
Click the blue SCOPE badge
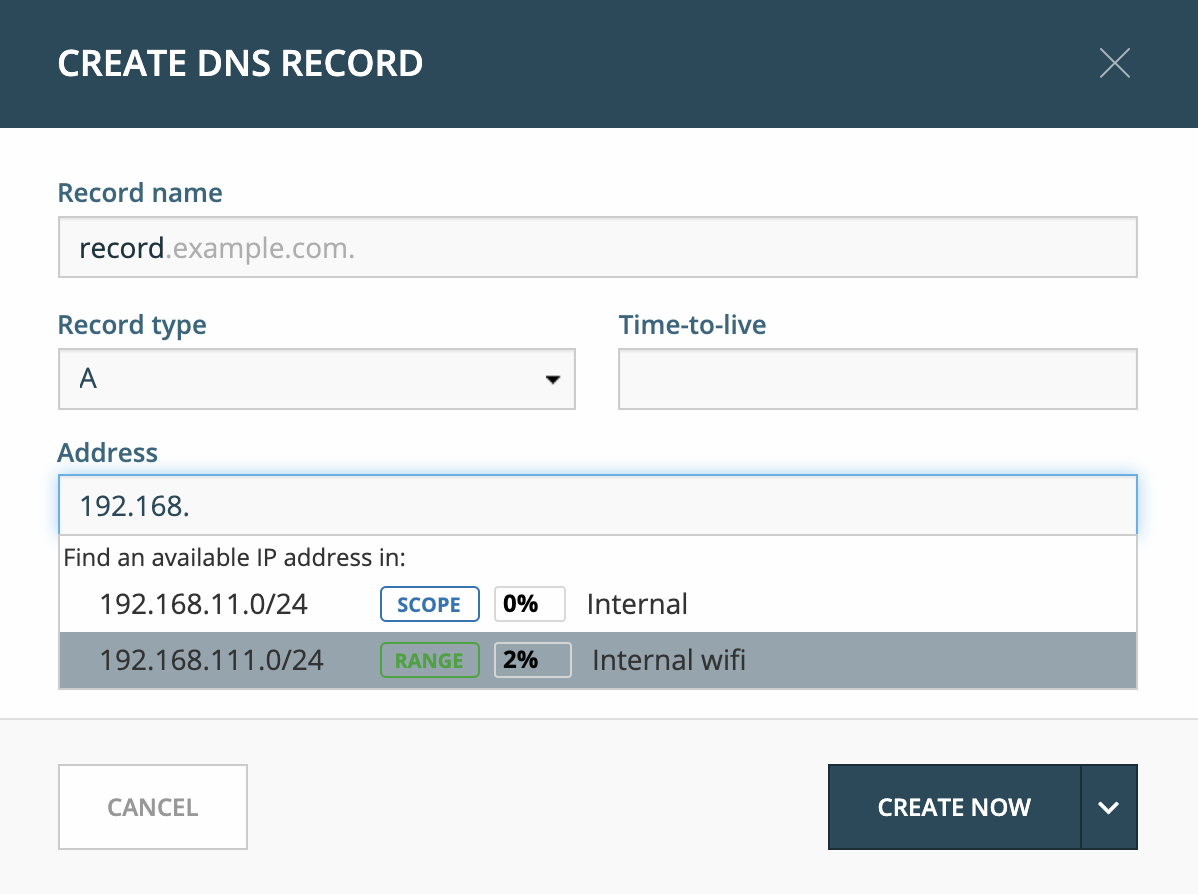(429, 604)
